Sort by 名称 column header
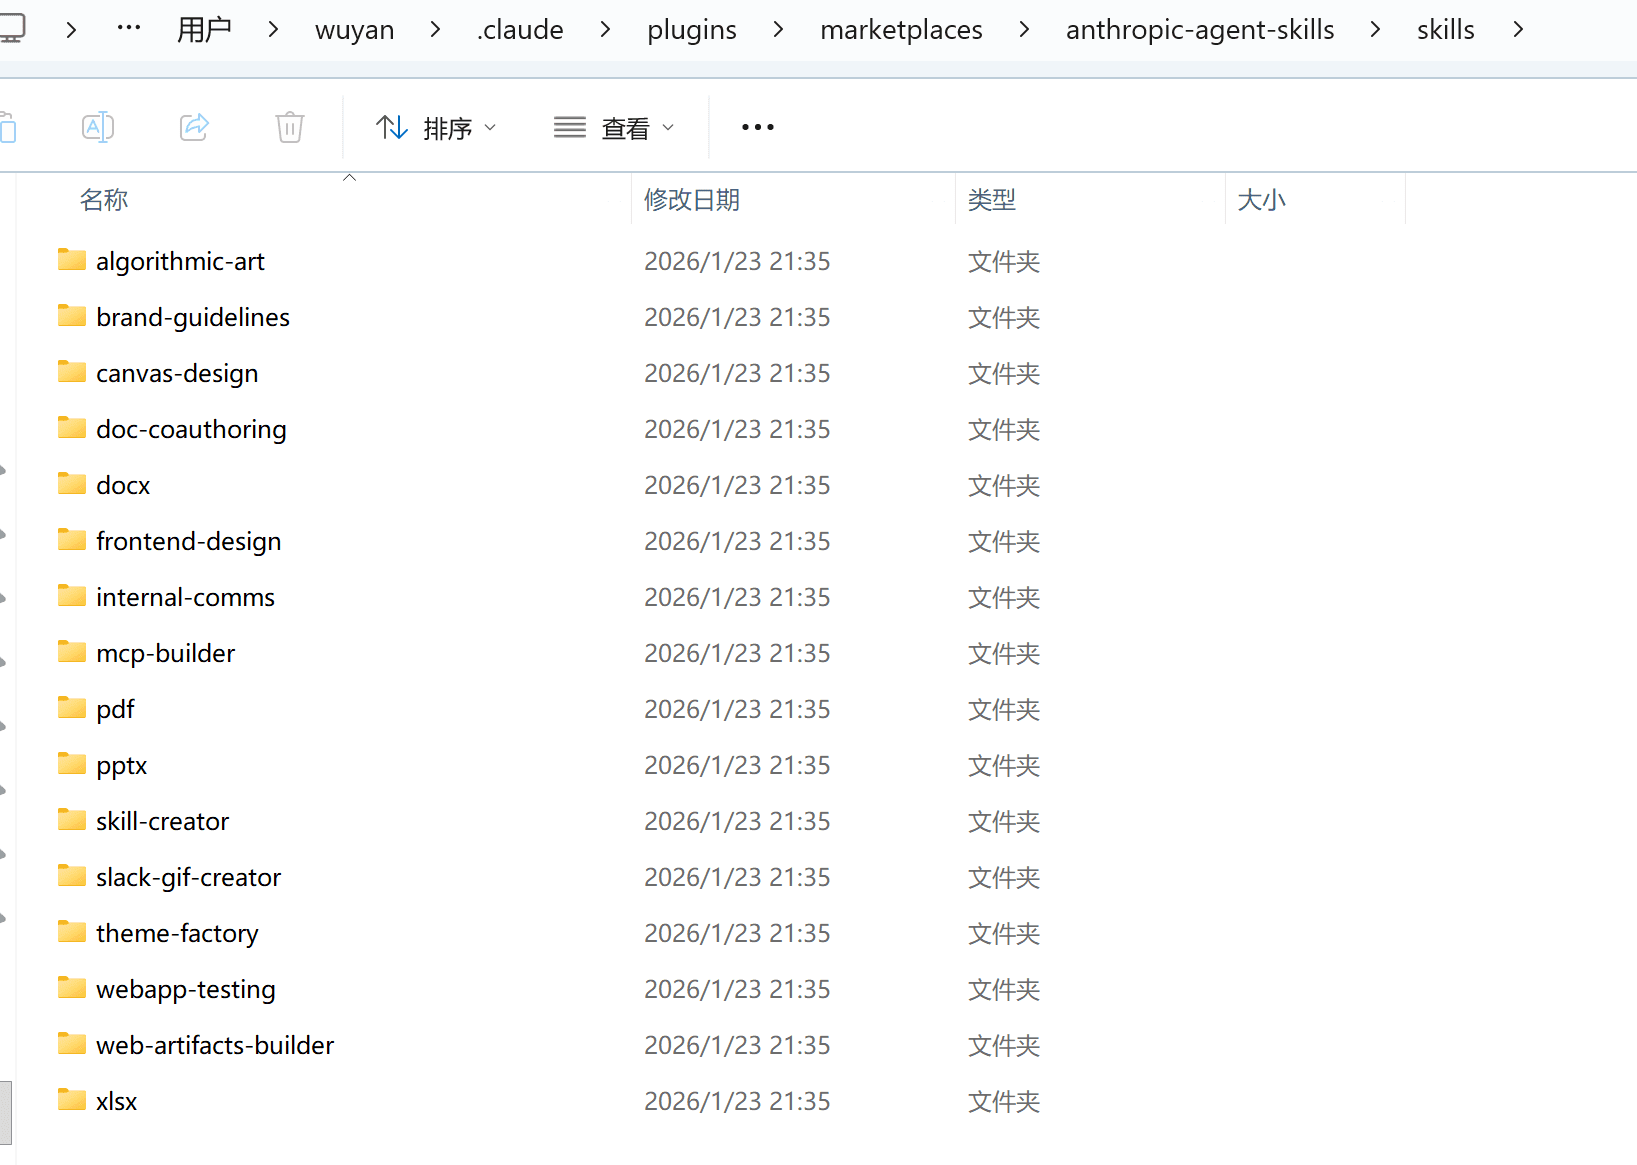This screenshot has width=1637, height=1165. (104, 200)
